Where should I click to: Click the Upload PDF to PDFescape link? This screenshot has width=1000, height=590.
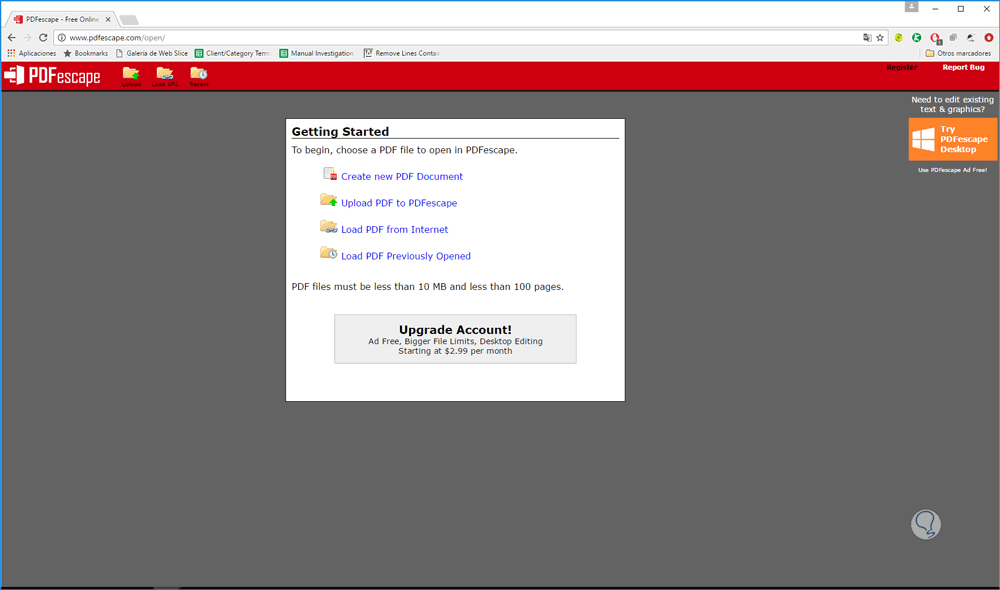[399, 203]
